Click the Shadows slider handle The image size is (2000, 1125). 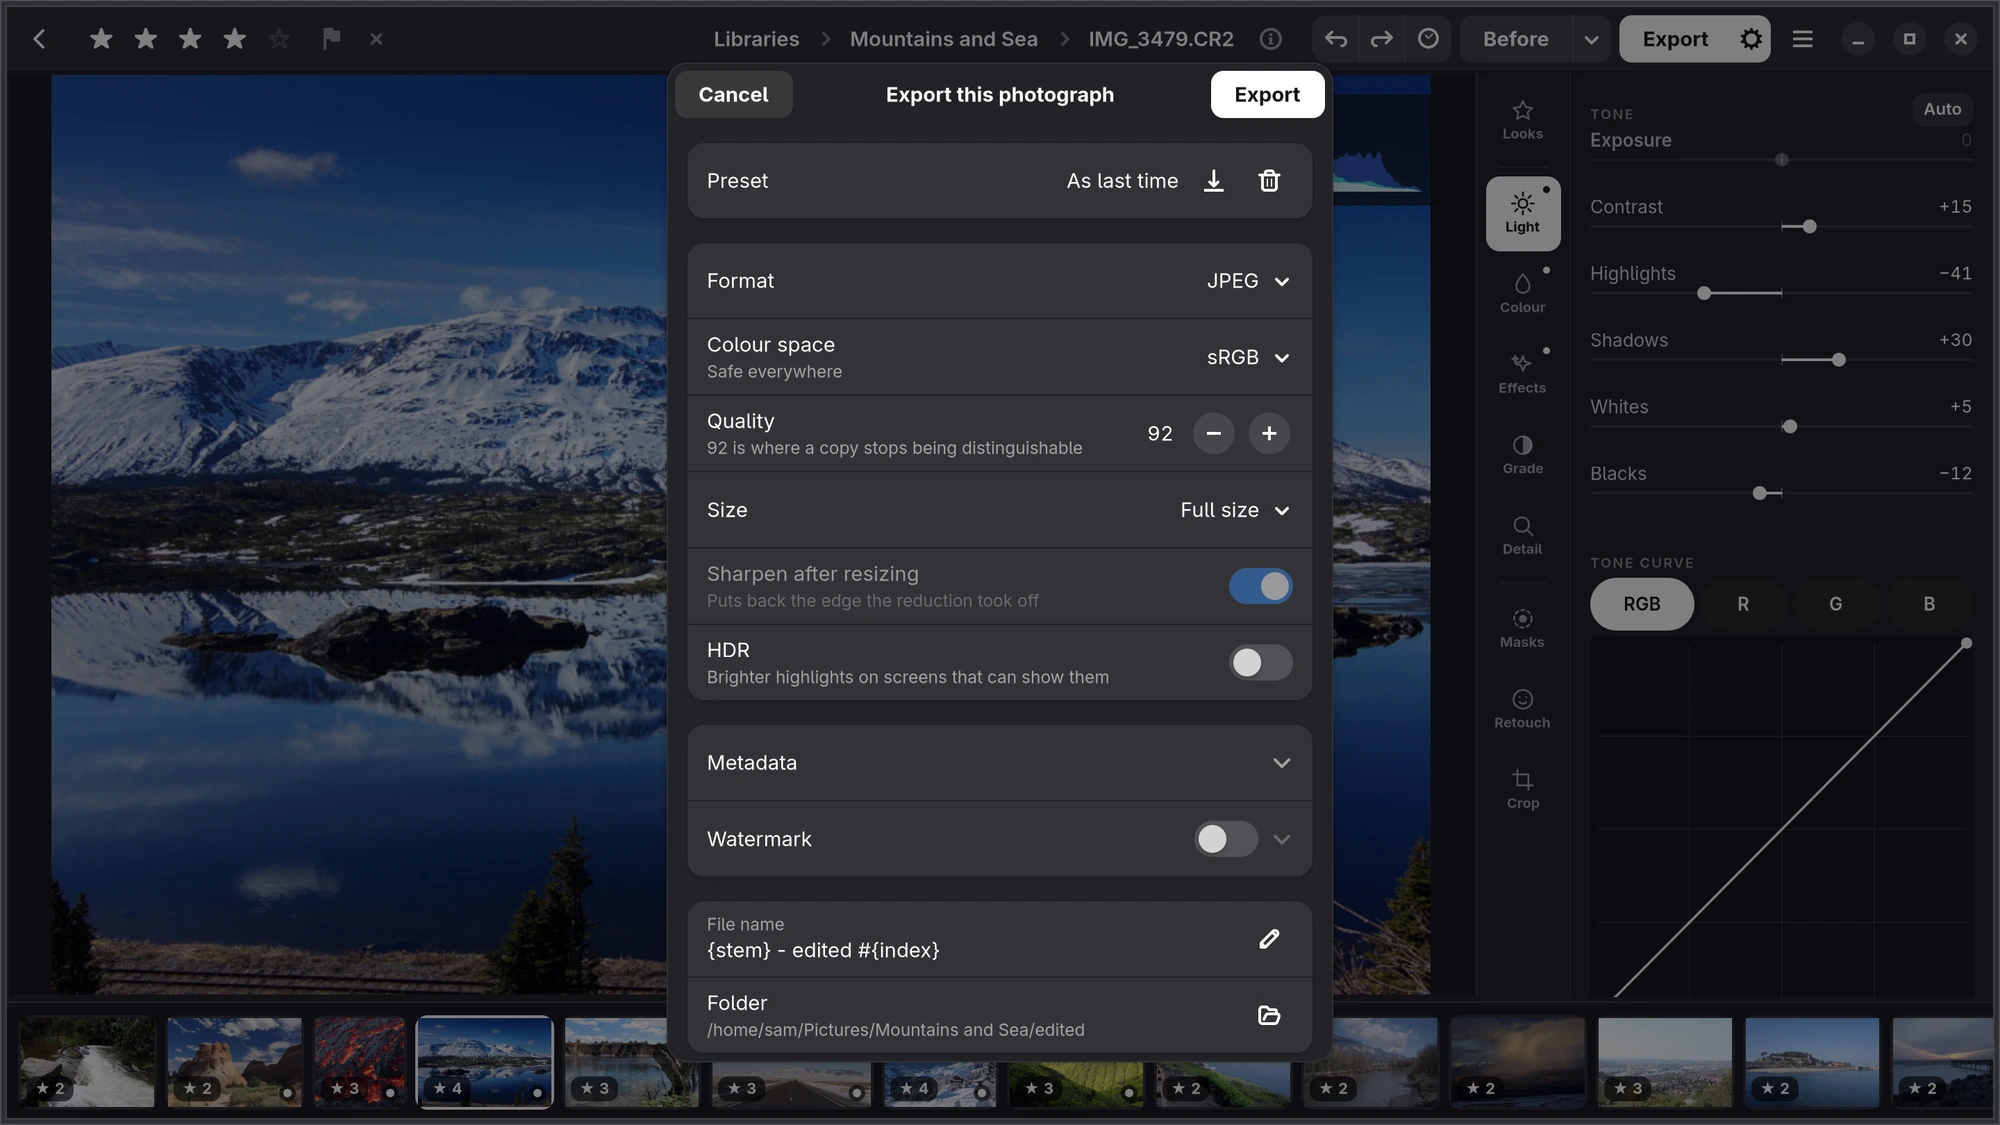pyautogui.click(x=1838, y=360)
